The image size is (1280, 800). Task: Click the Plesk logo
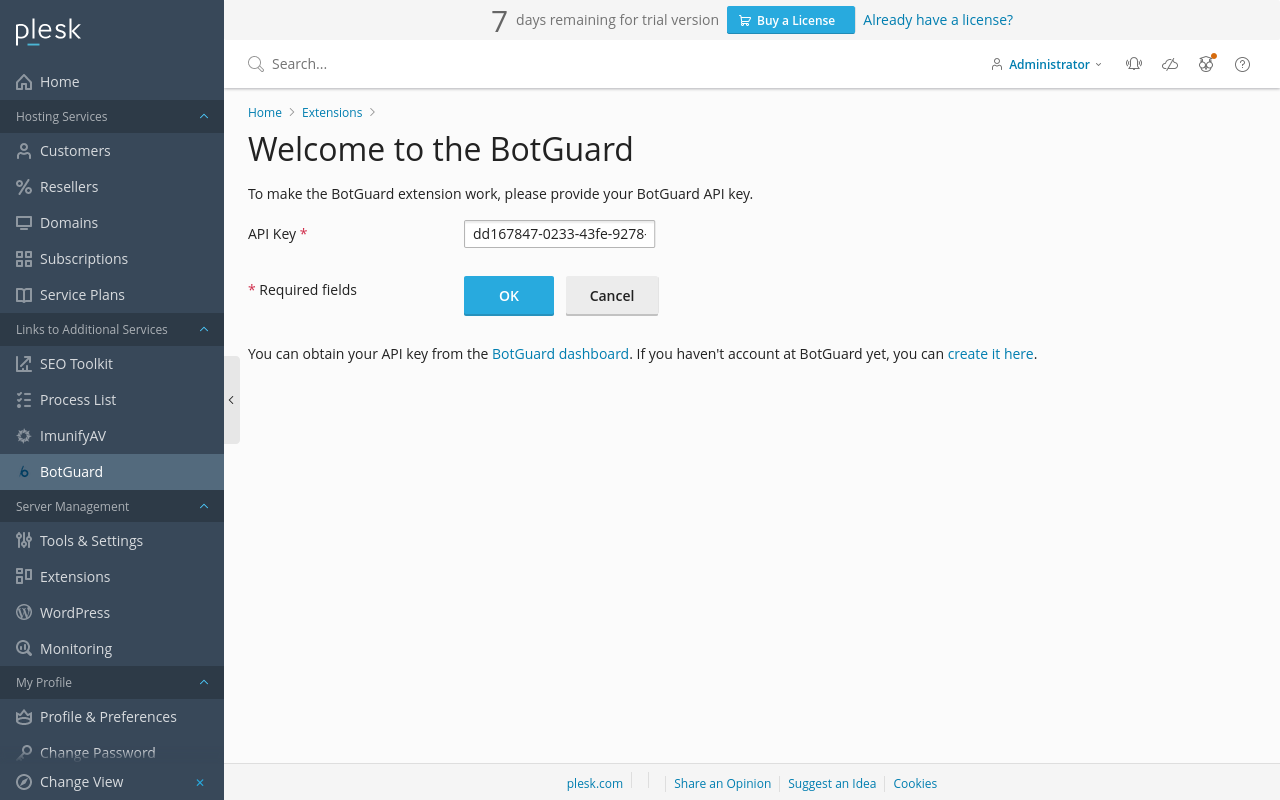click(48, 32)
